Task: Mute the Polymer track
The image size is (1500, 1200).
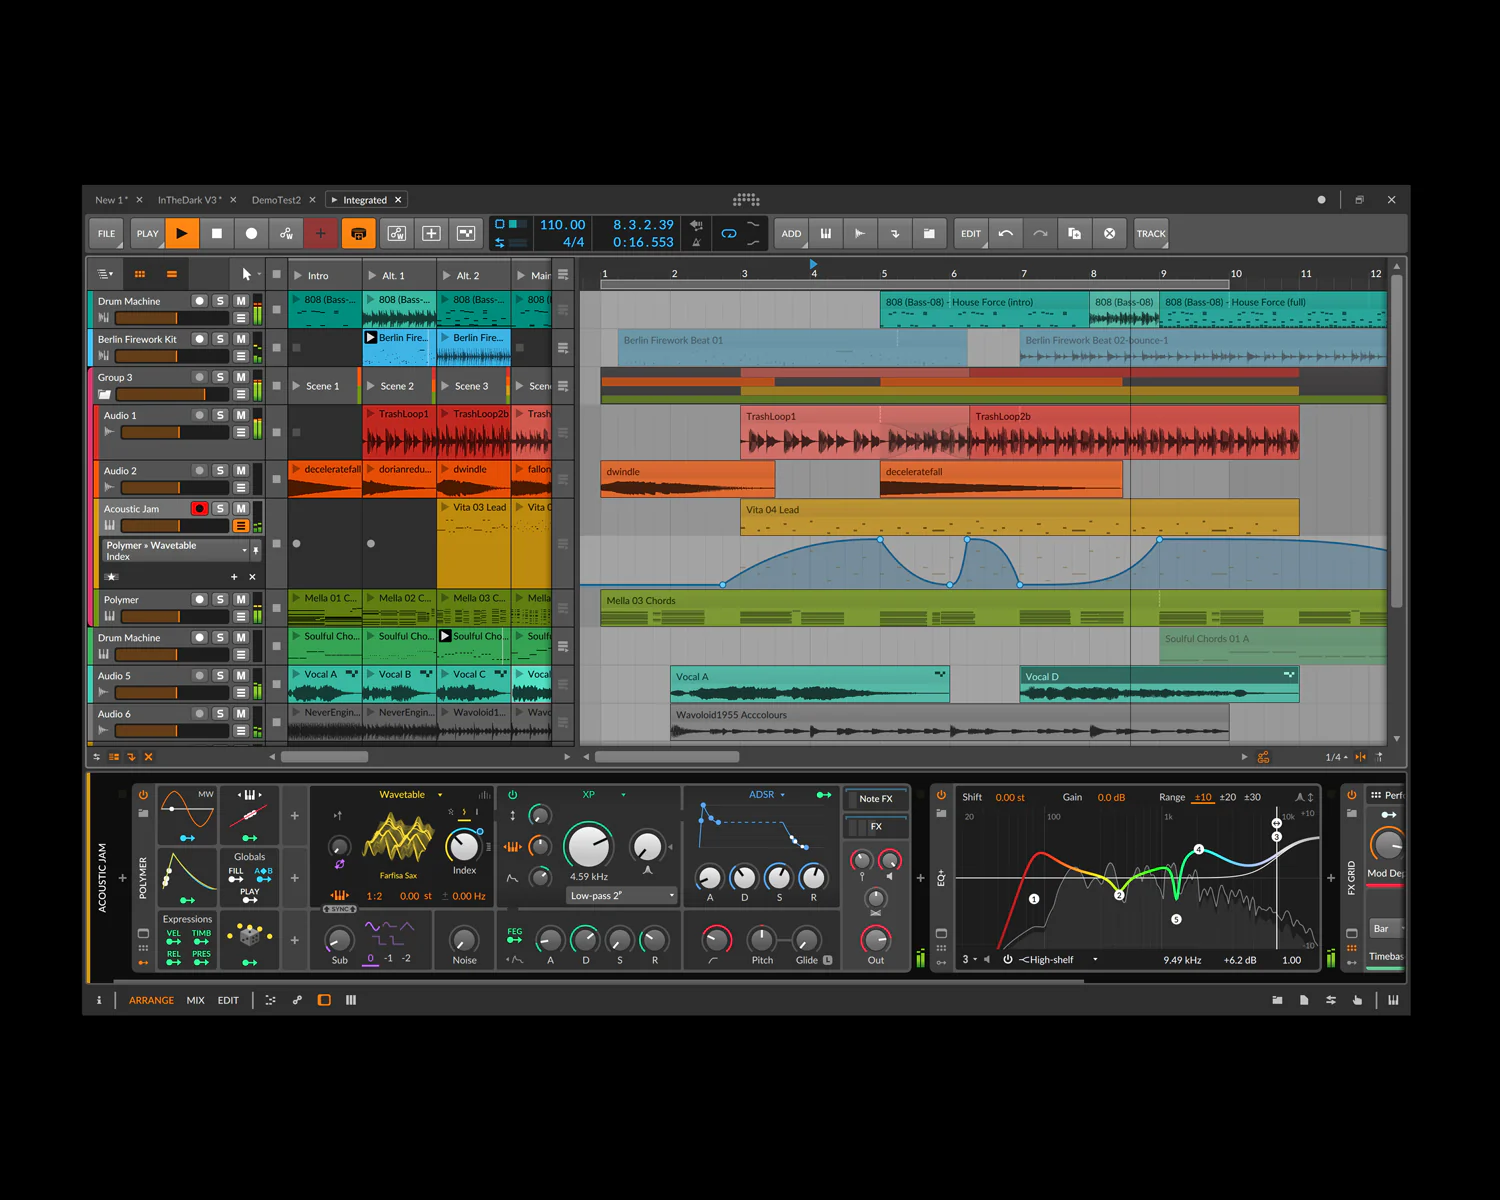Action: [x=241, y=600]
